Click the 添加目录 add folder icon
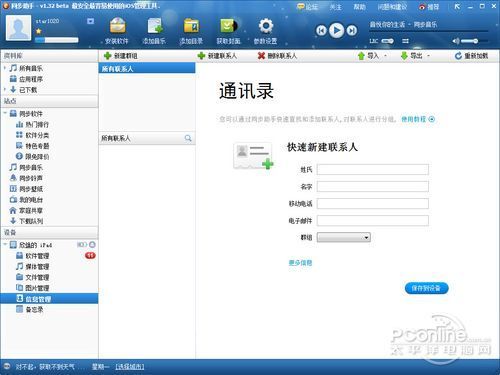Image resolution: width=500 pixels, height=375 pixels. [191, 31]
